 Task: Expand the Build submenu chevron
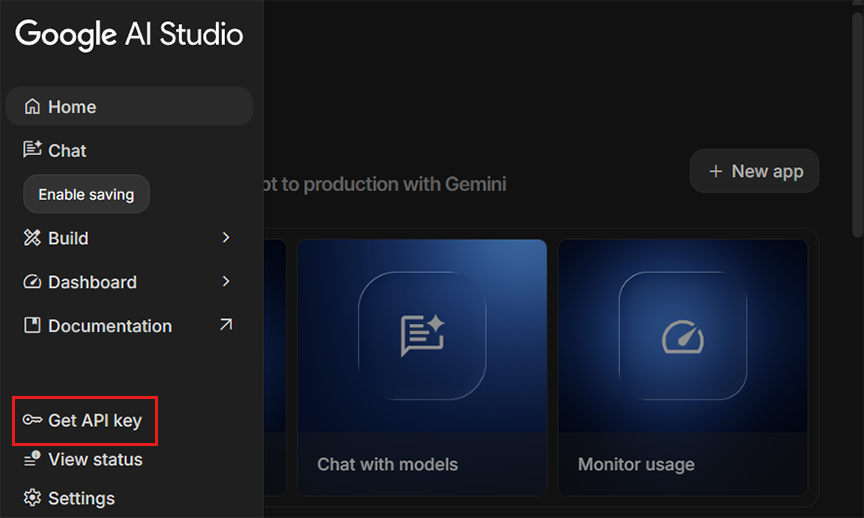226,238
